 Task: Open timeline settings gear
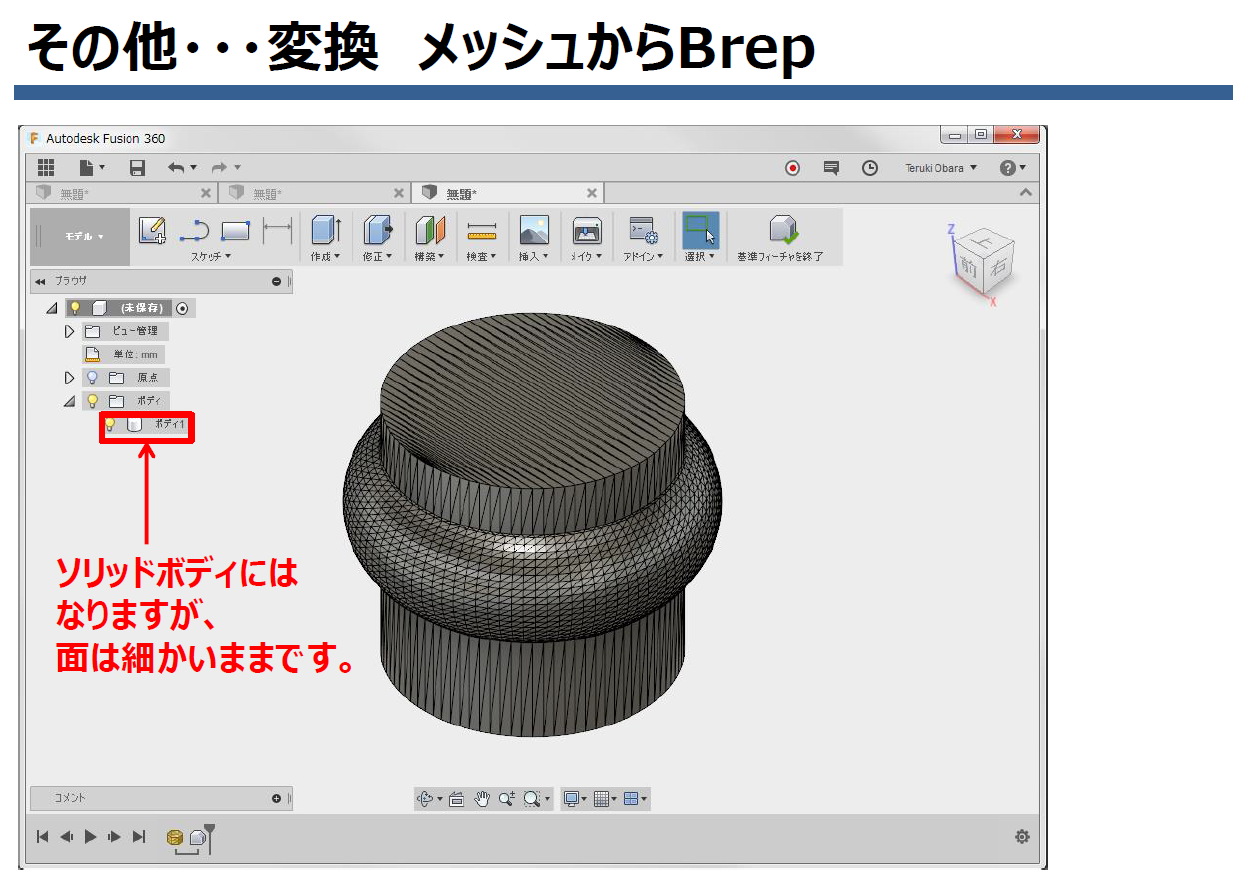[x=1022, y=837]
